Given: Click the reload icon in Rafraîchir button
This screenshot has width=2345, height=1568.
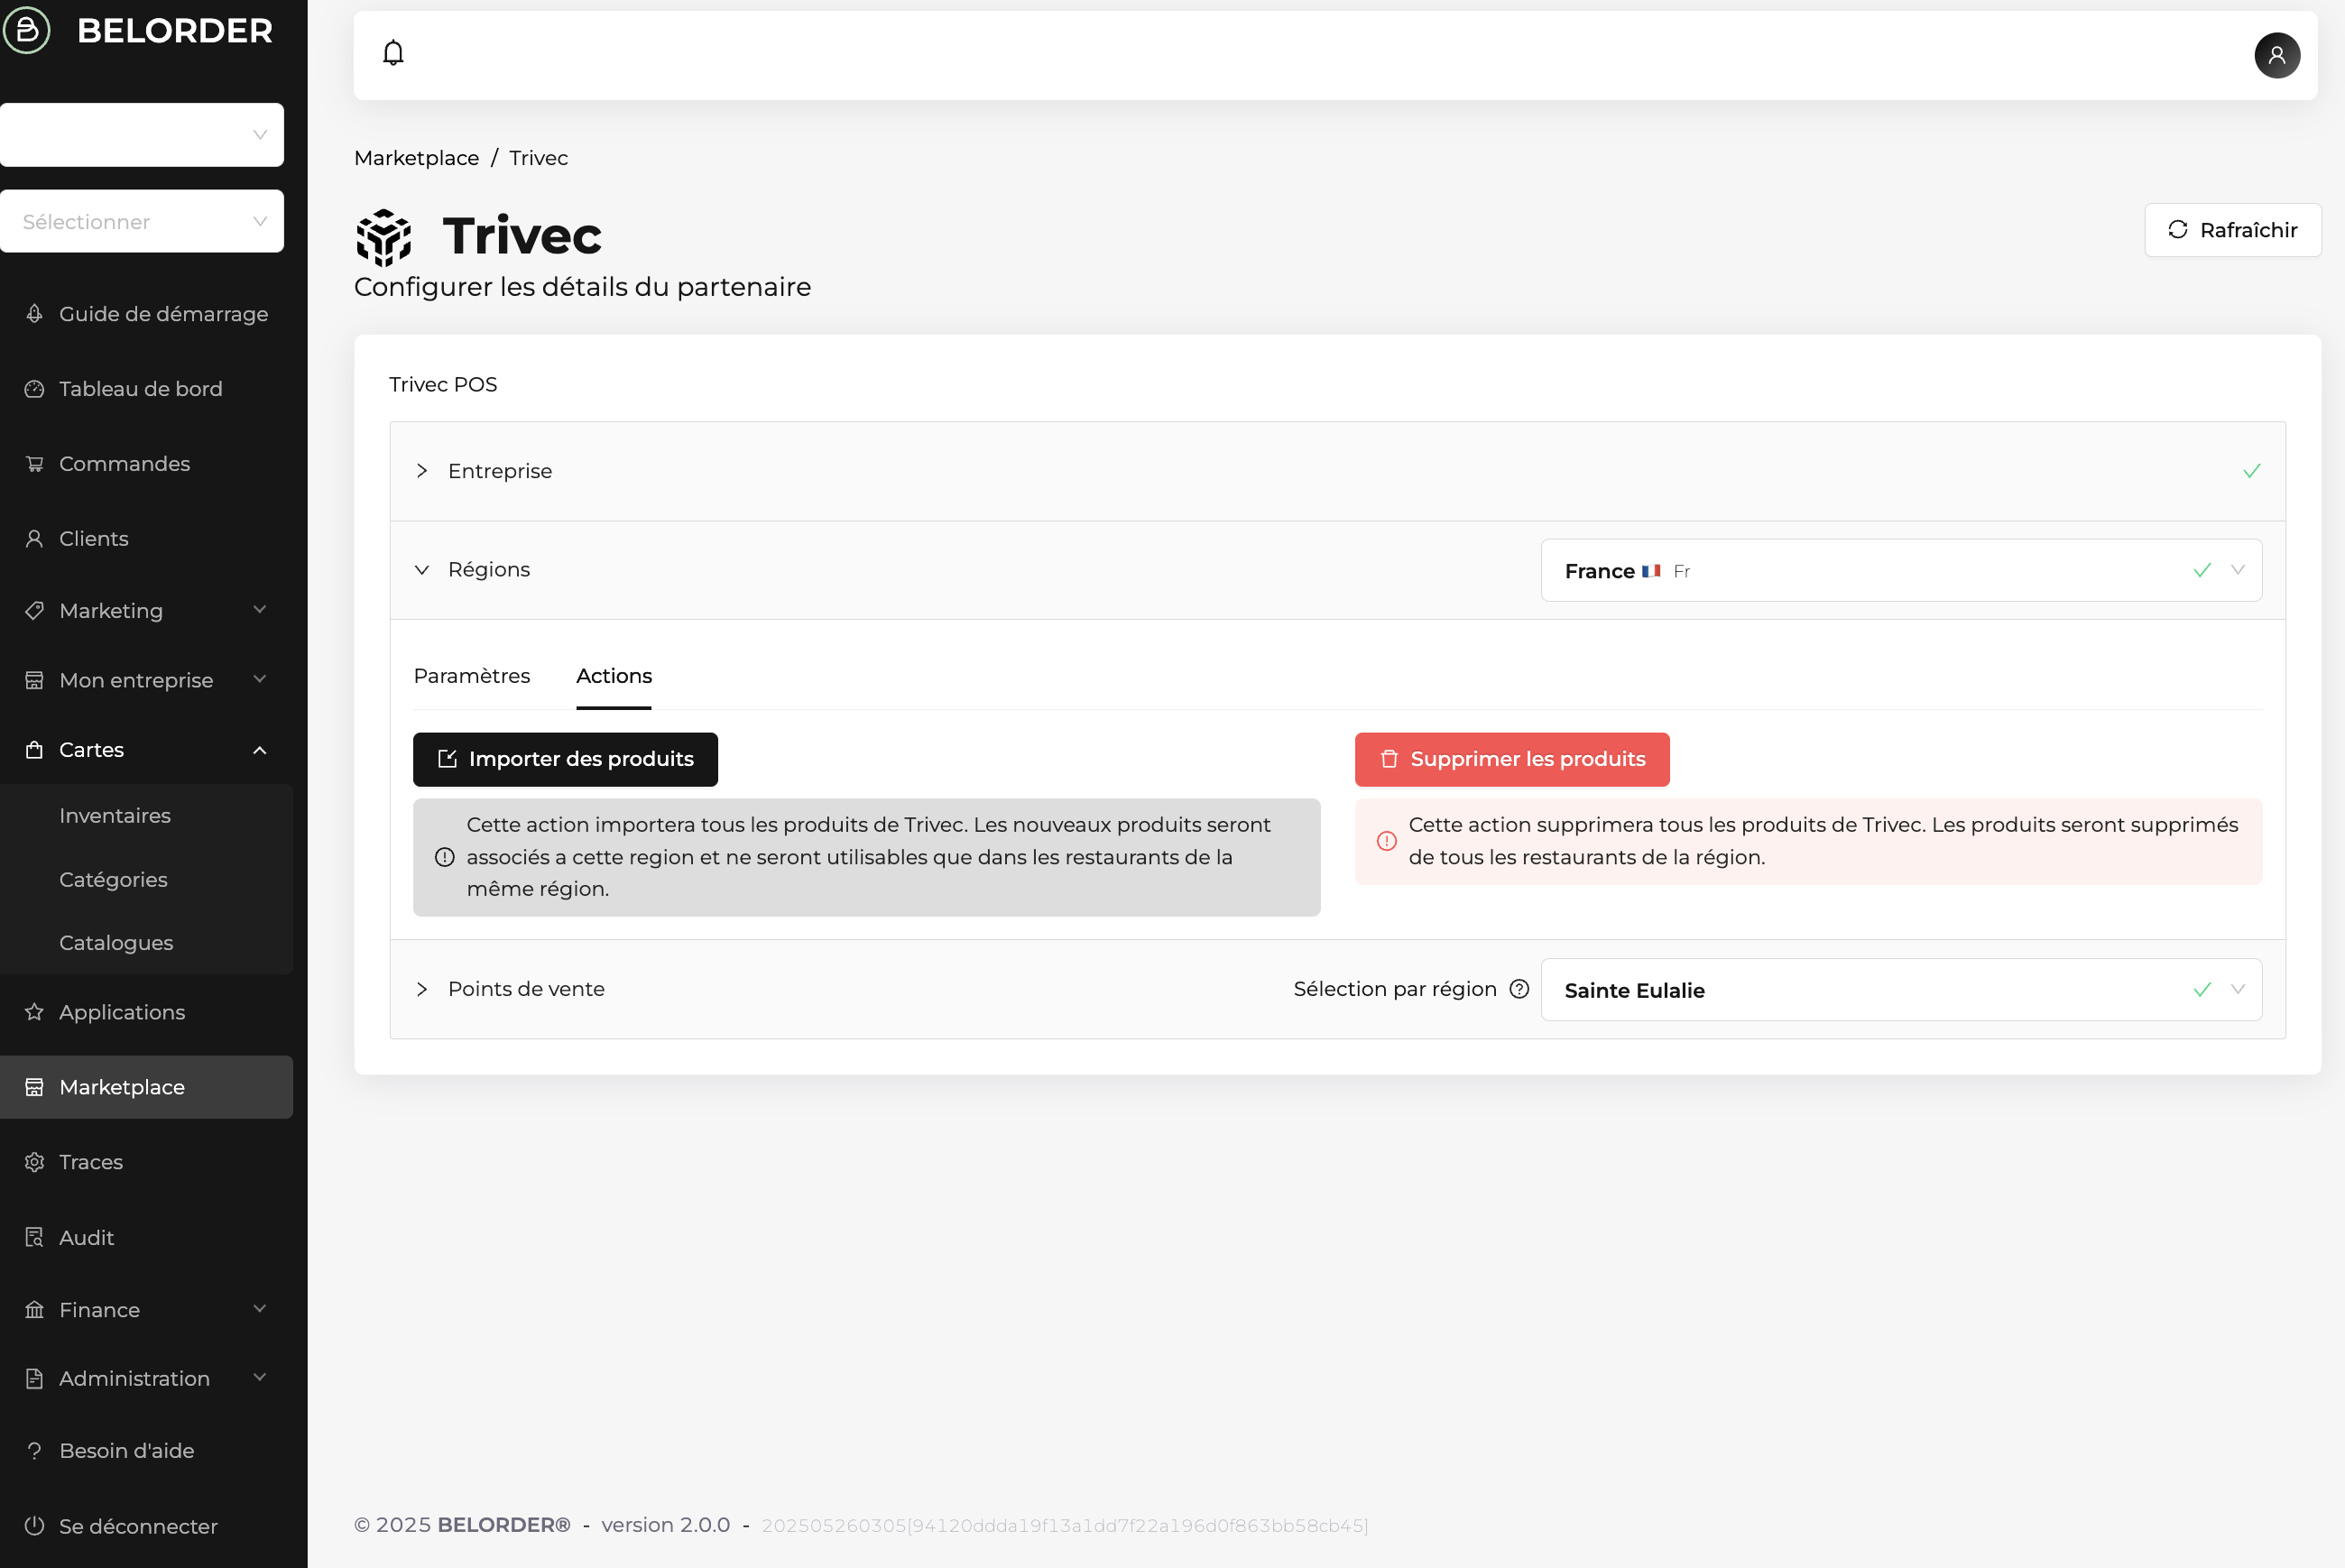Looking at the screenshot, I should 2178,230.
